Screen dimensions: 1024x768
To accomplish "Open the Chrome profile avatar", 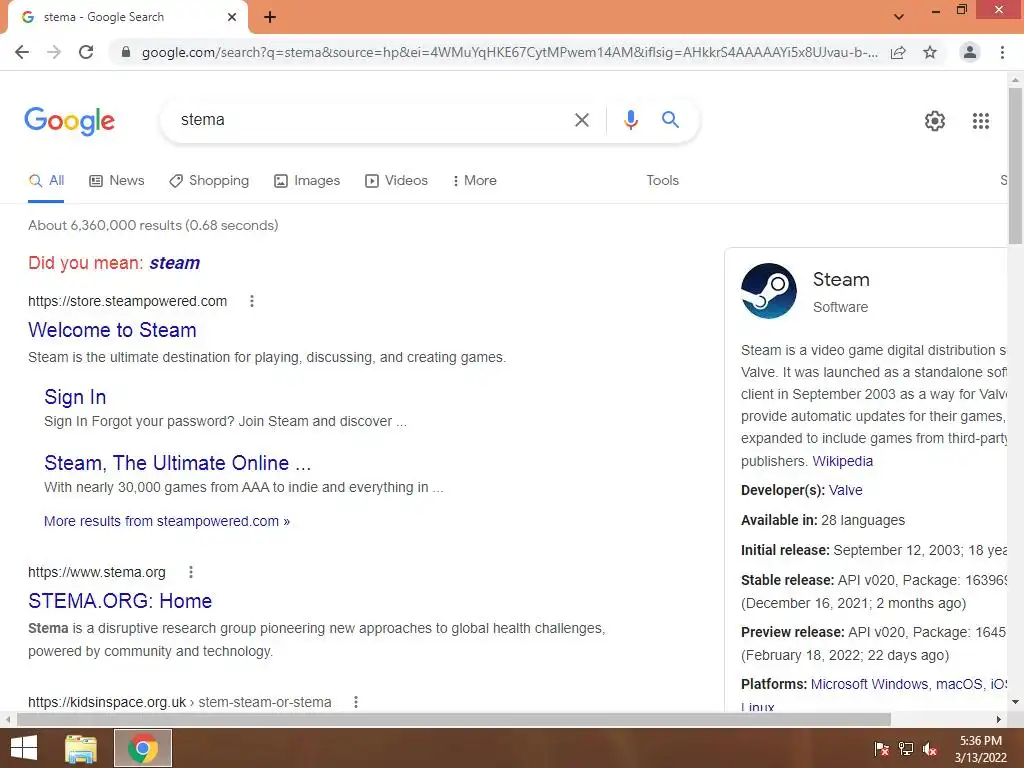I will [970, 52].
